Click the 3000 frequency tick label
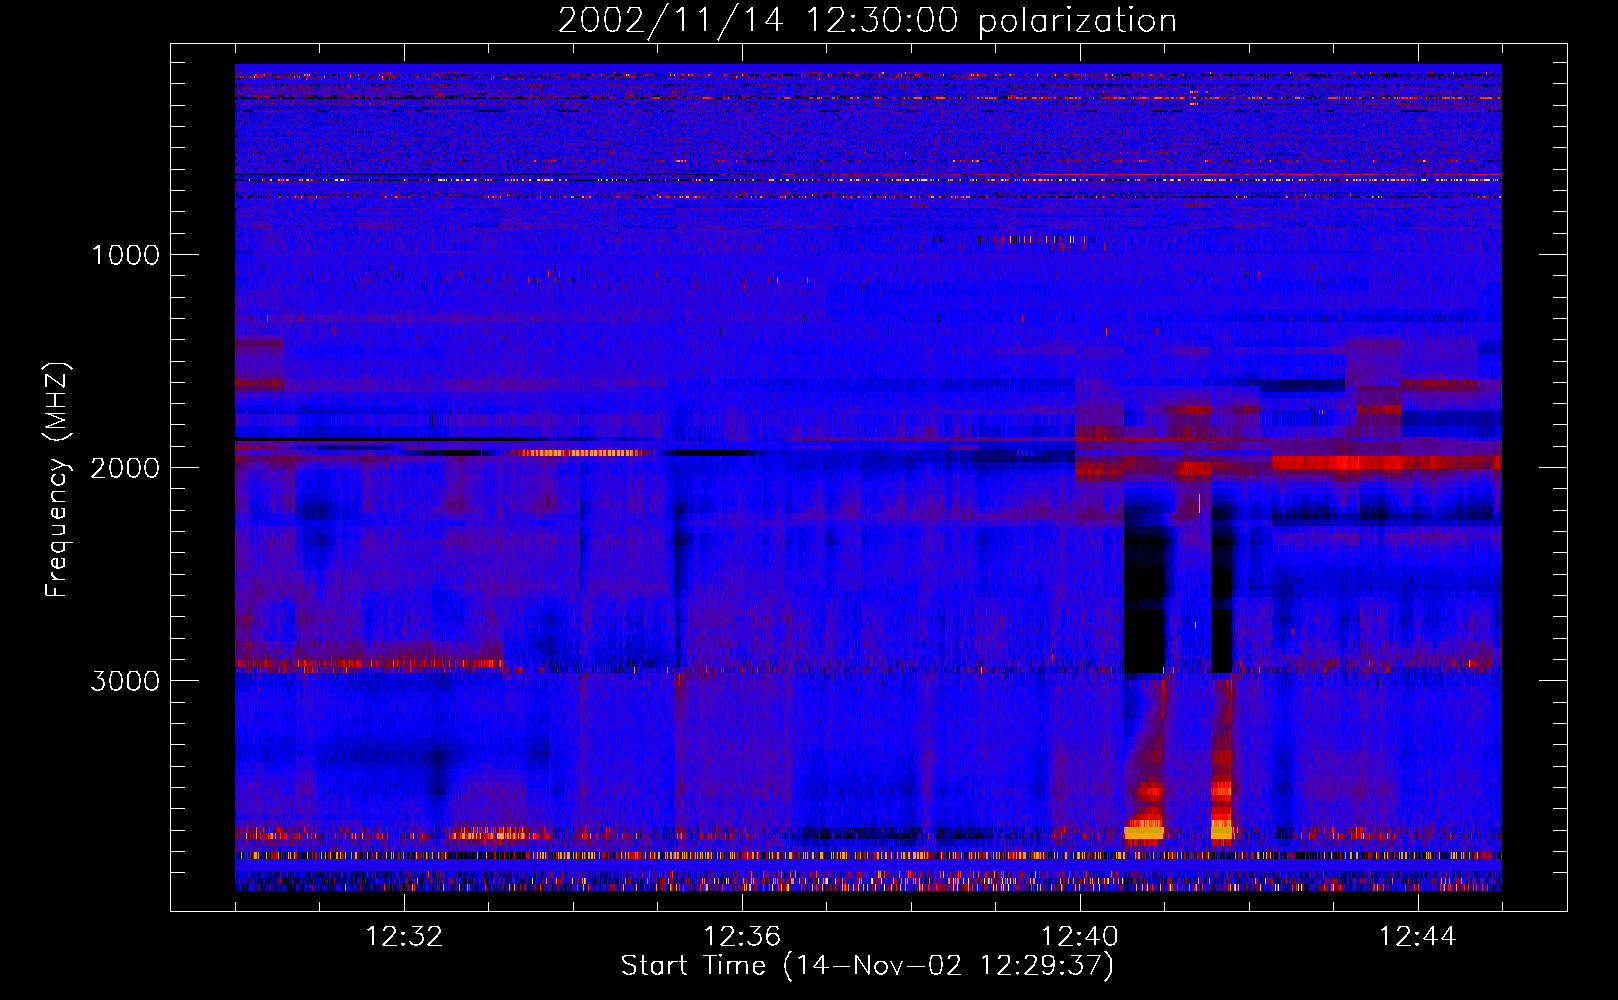 (x=125, y=681)
